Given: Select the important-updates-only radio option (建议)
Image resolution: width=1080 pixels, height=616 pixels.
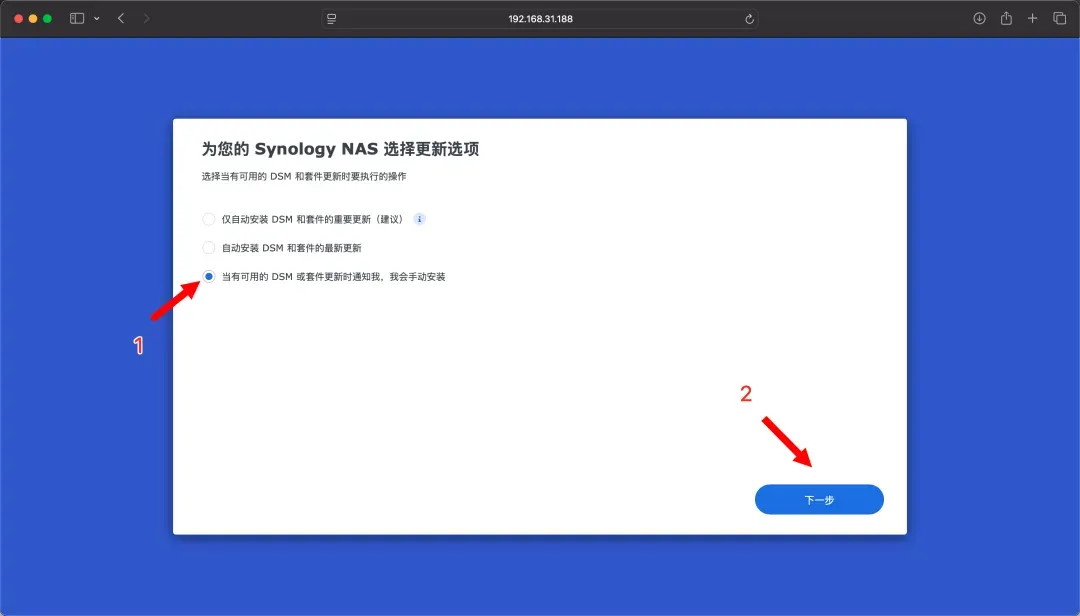Looking at the screenshot, I should tap(208, 219).
